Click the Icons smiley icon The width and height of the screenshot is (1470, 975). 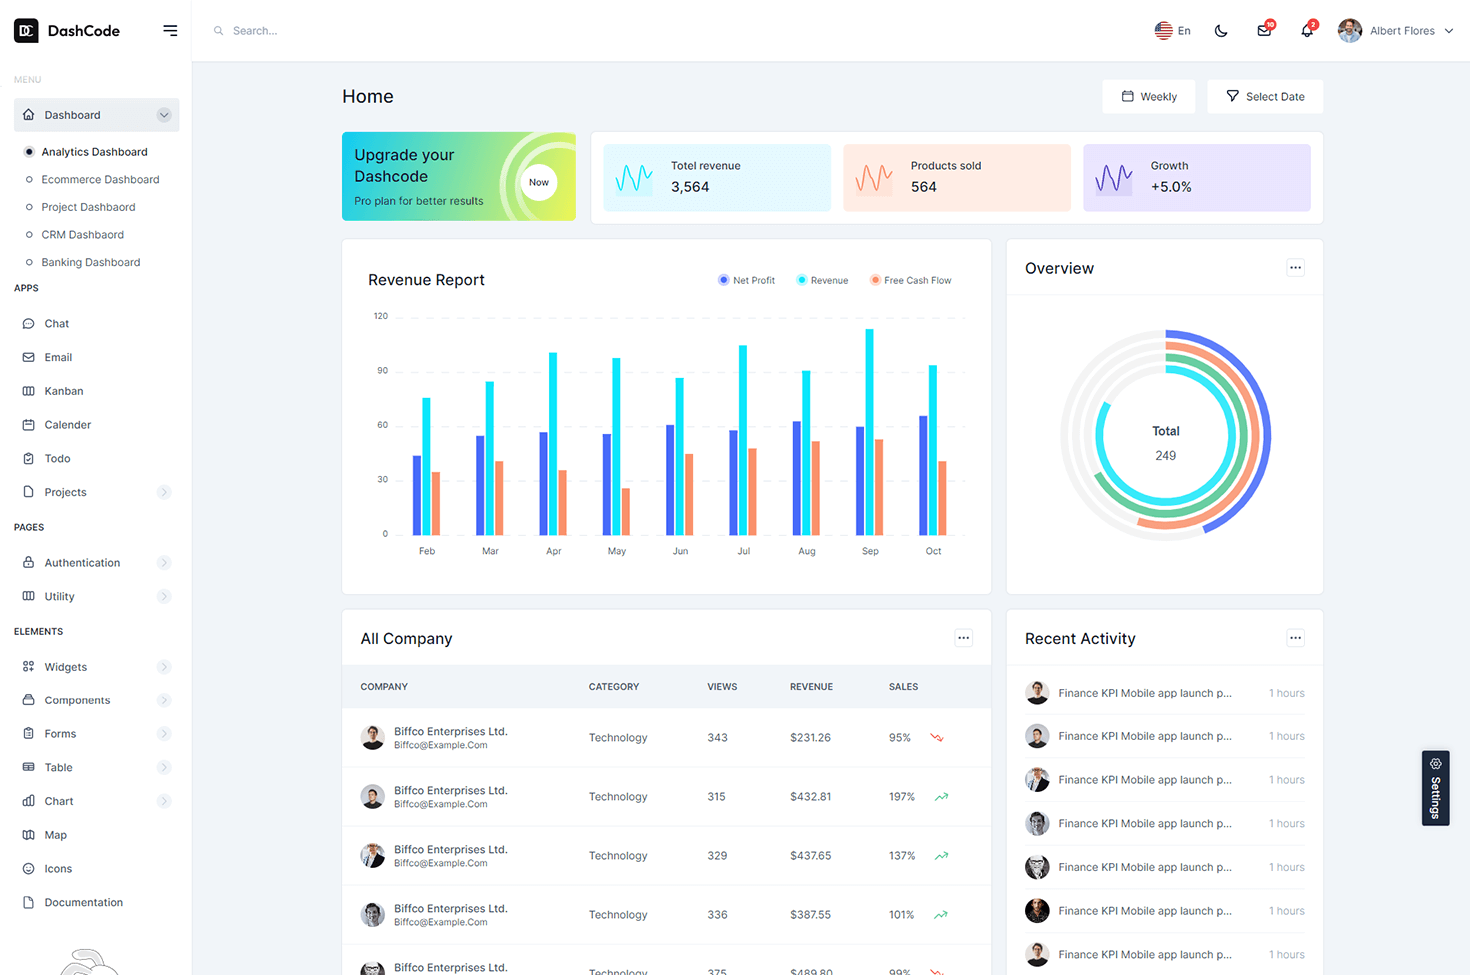click(28, 869)
